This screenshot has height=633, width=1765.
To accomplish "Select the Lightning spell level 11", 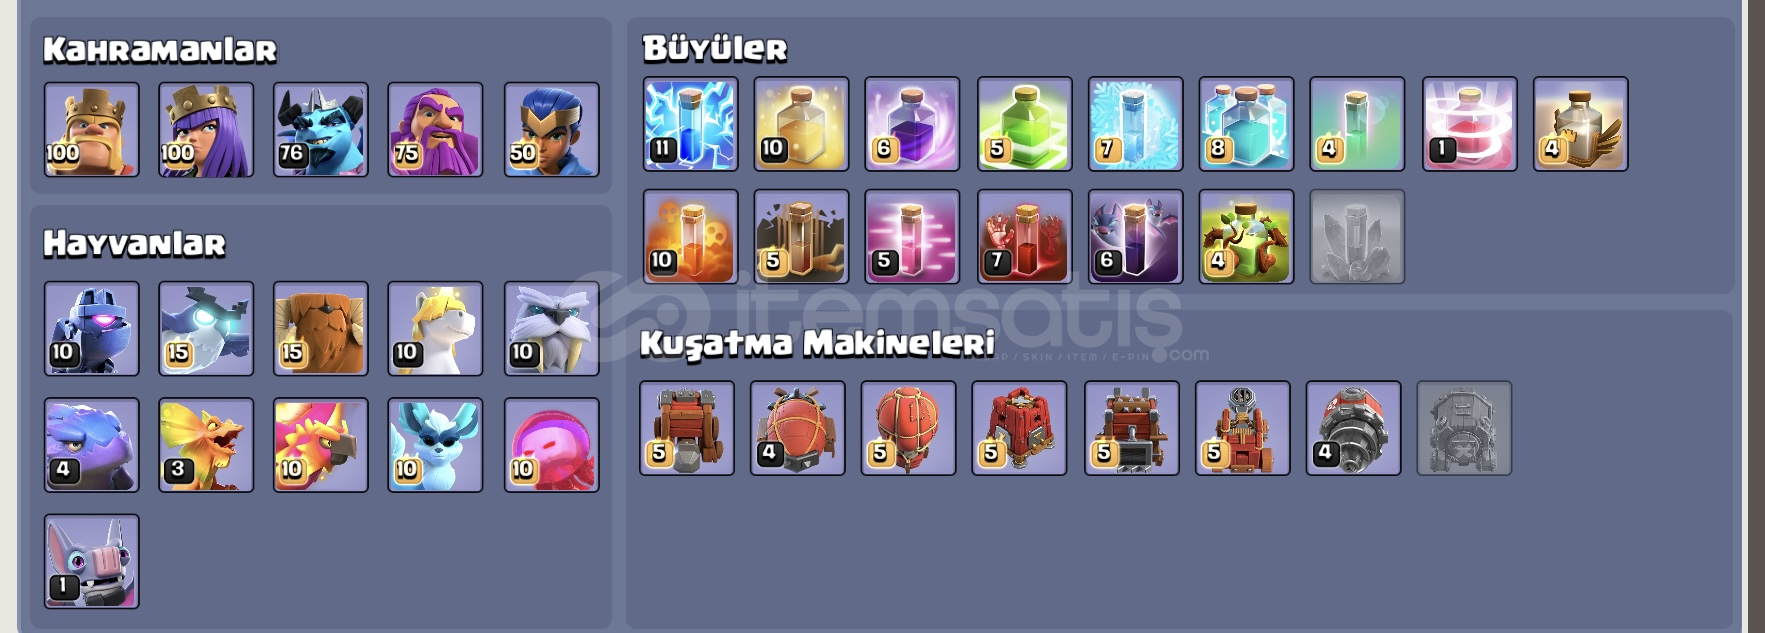I will click(690, 124).
